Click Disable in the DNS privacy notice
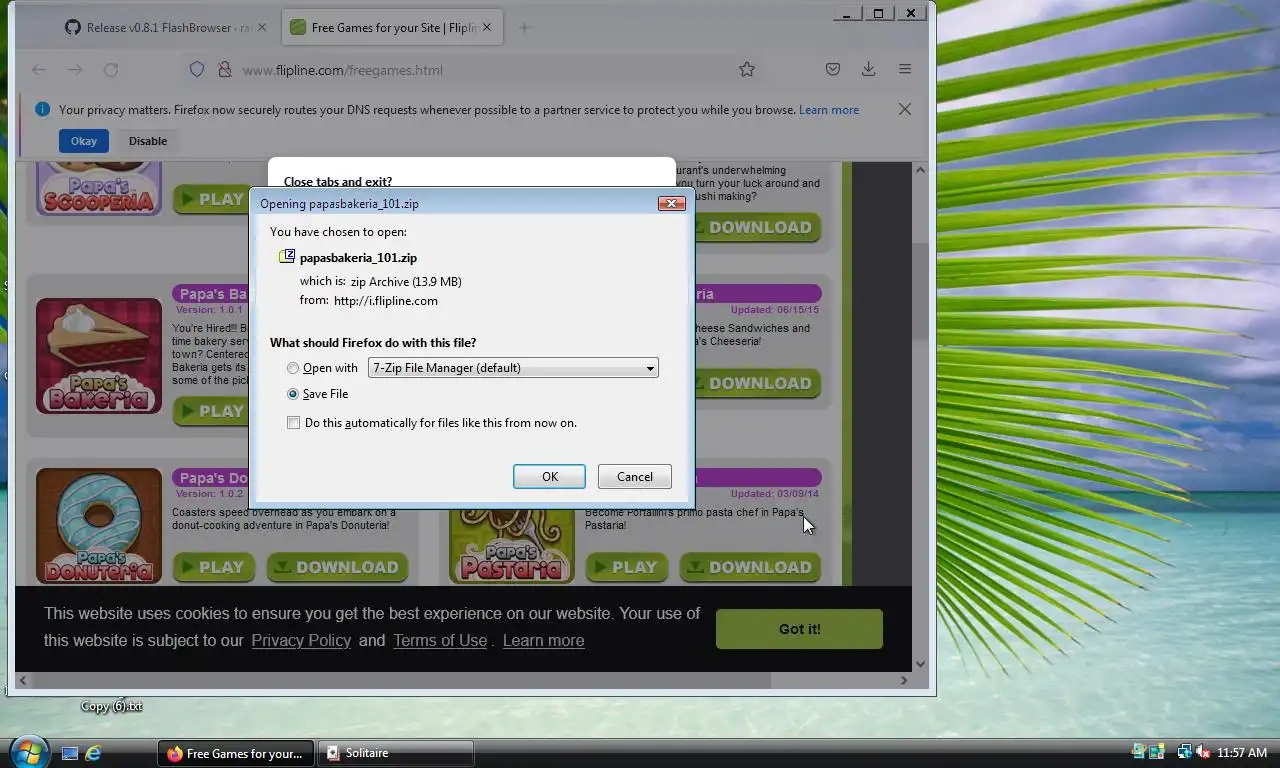 pyautogui.click(x=148, y=141)
